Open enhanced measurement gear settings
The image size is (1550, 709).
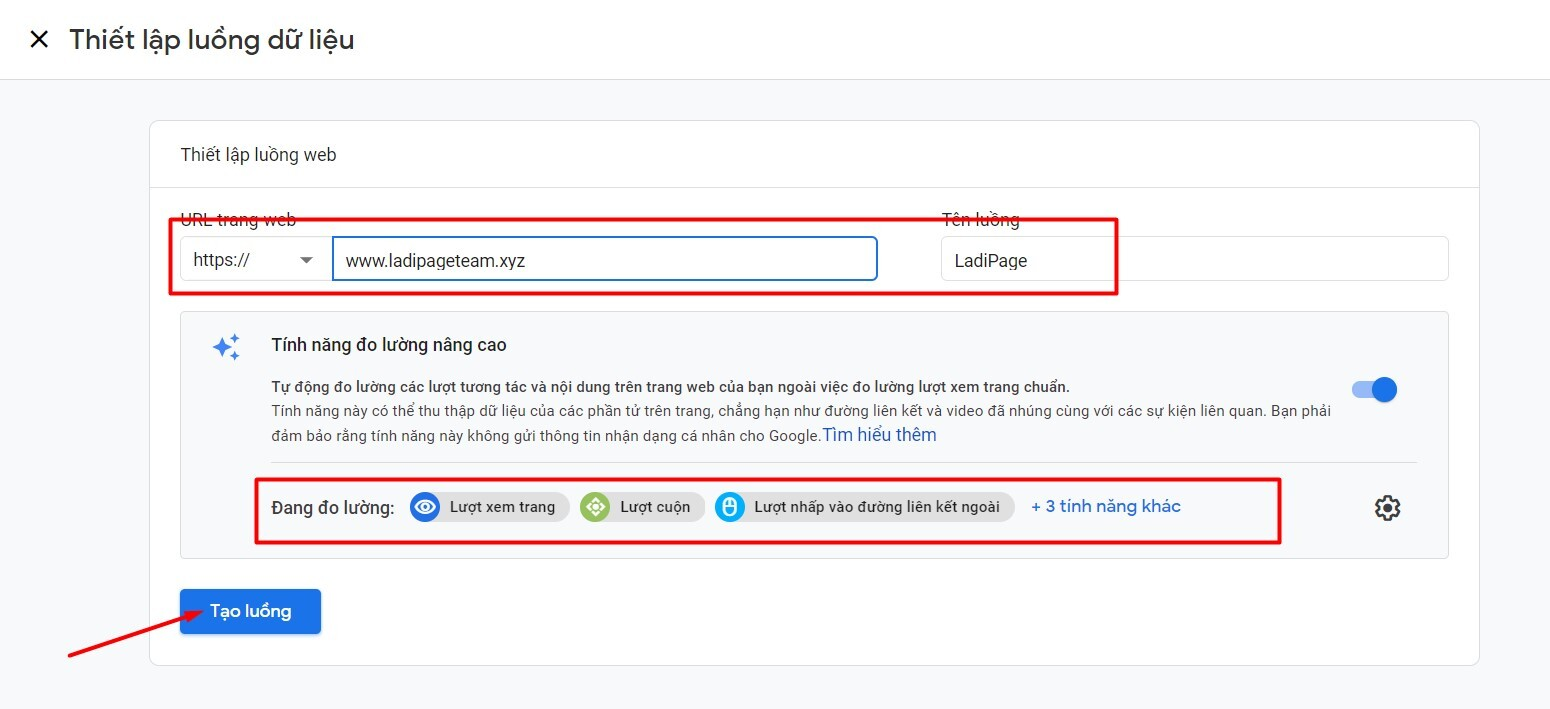pyautogui.click(x=1387, y=508)
